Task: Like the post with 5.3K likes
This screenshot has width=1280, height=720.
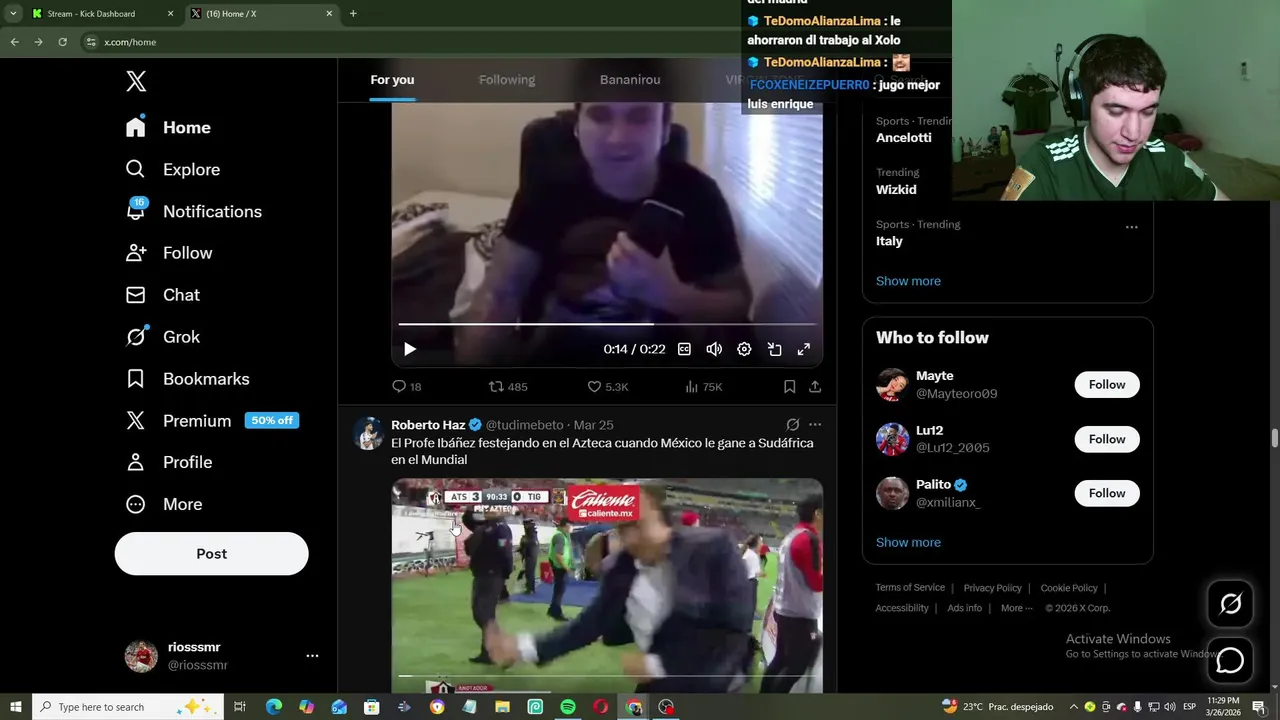Action: point(607,386)
